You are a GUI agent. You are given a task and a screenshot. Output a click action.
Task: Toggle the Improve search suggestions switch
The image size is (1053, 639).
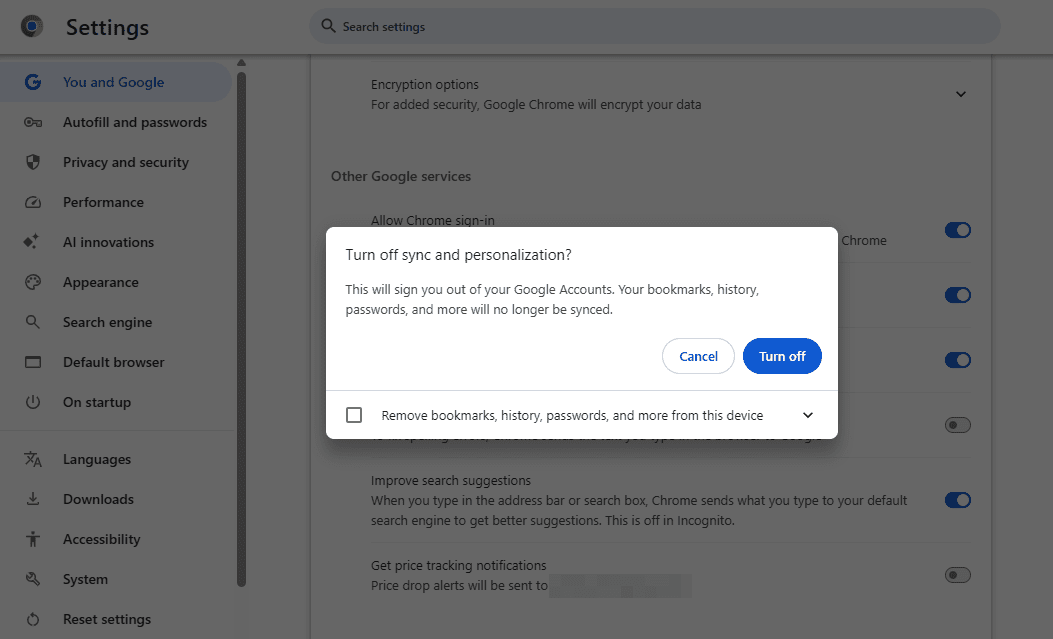point(957,500)
